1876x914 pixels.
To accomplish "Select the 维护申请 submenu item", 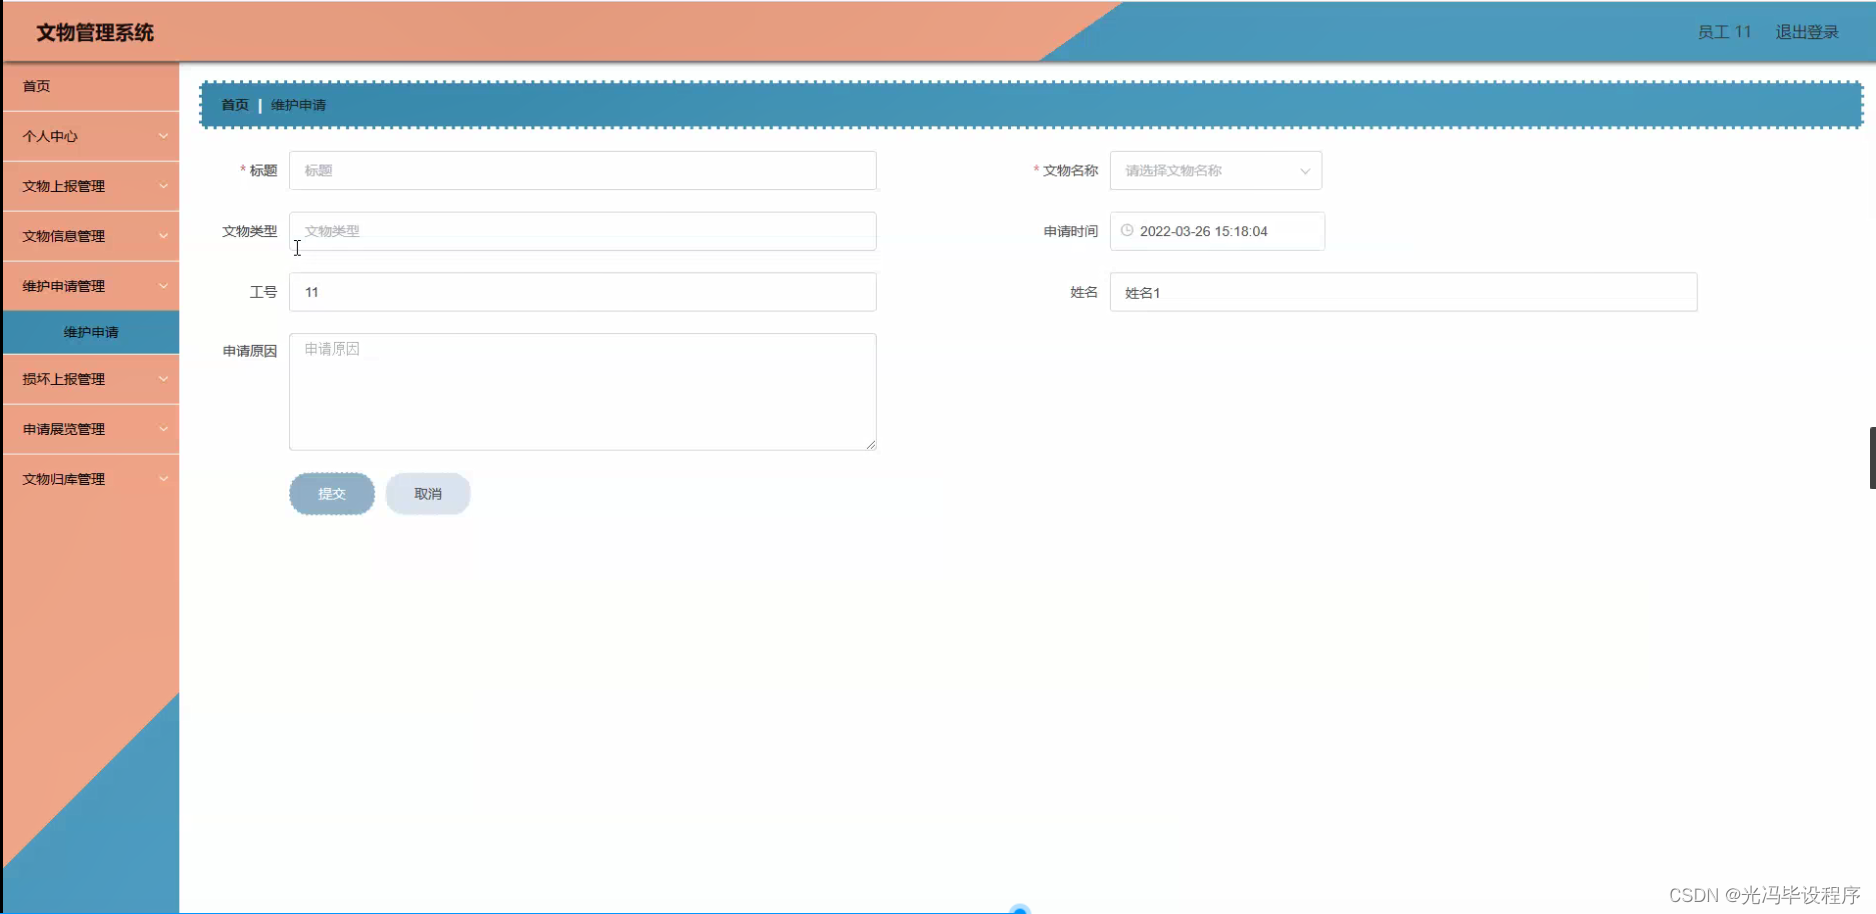I will pyautogui.click(x=91, y=332).
